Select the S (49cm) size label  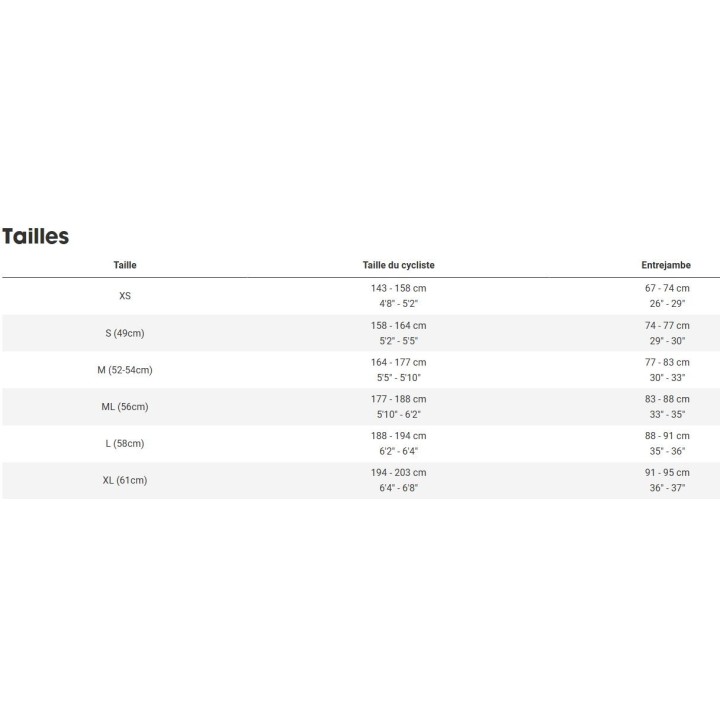tap(125, 333)
